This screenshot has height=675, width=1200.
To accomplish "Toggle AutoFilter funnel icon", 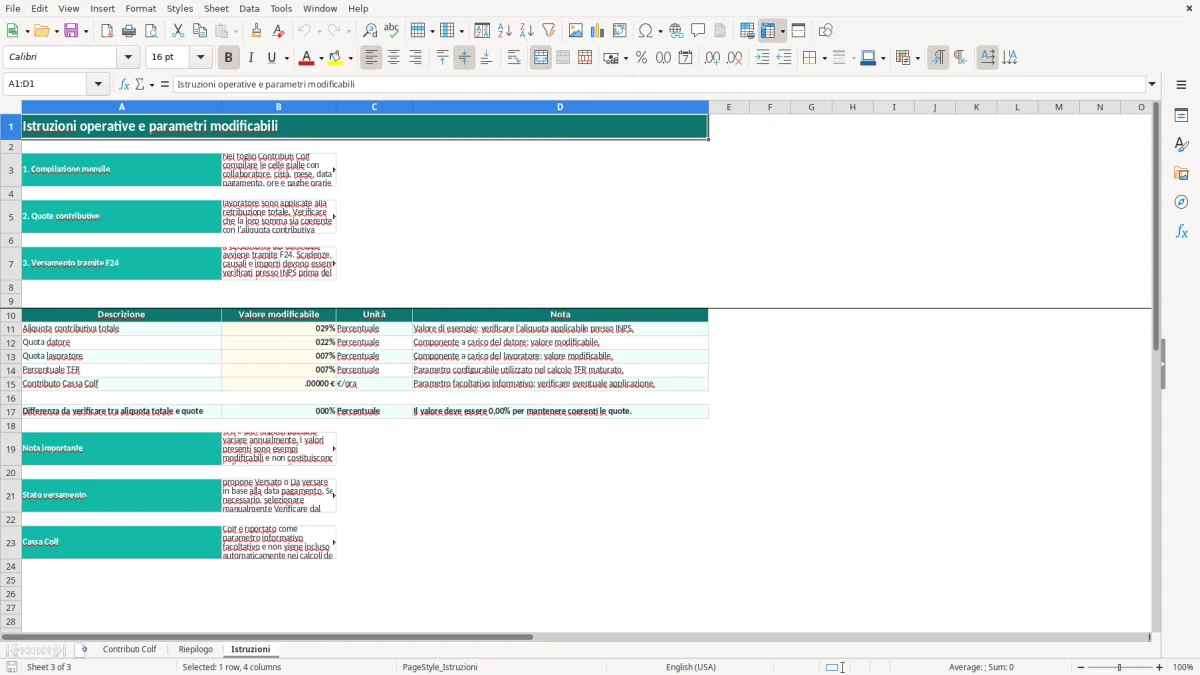I will [549, 31].
